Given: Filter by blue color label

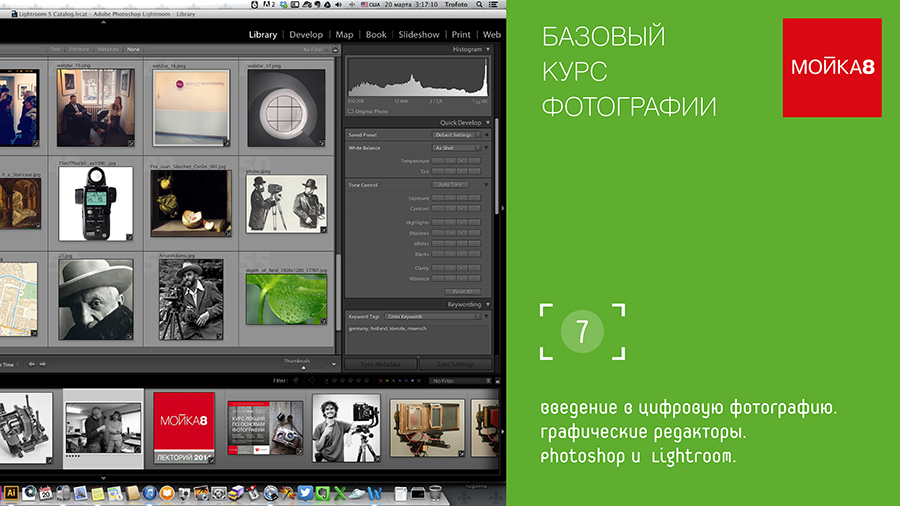Looking at the screenshot, I should 400,381.
